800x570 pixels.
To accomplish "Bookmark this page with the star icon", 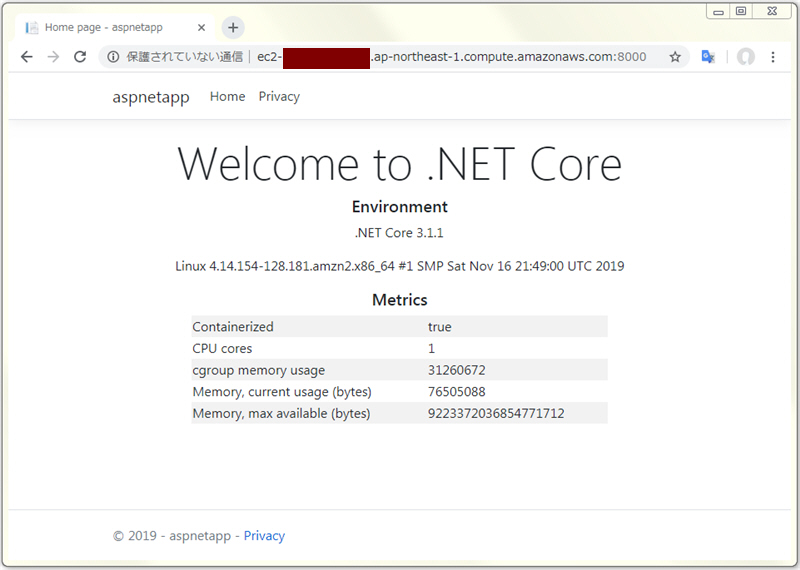I will (675, 57).
